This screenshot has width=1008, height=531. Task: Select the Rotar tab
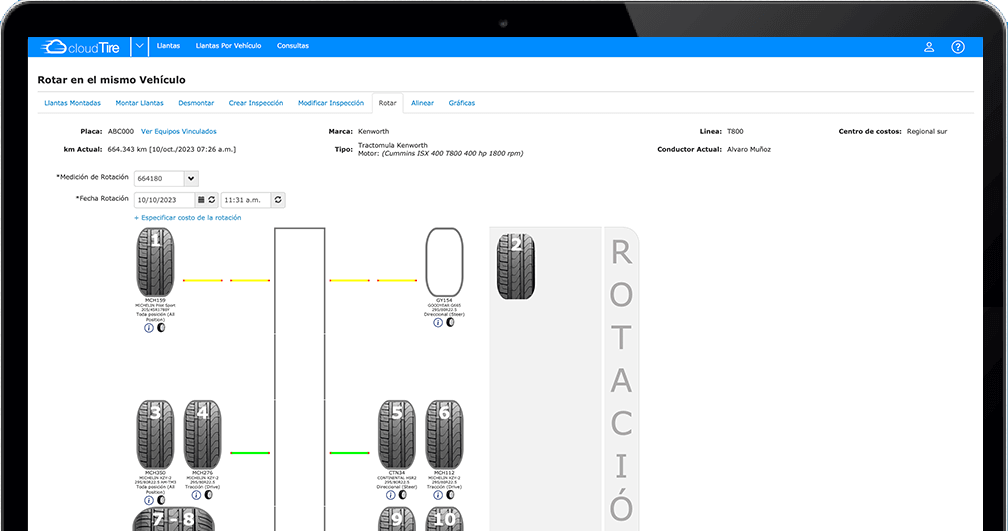(388, 103)
